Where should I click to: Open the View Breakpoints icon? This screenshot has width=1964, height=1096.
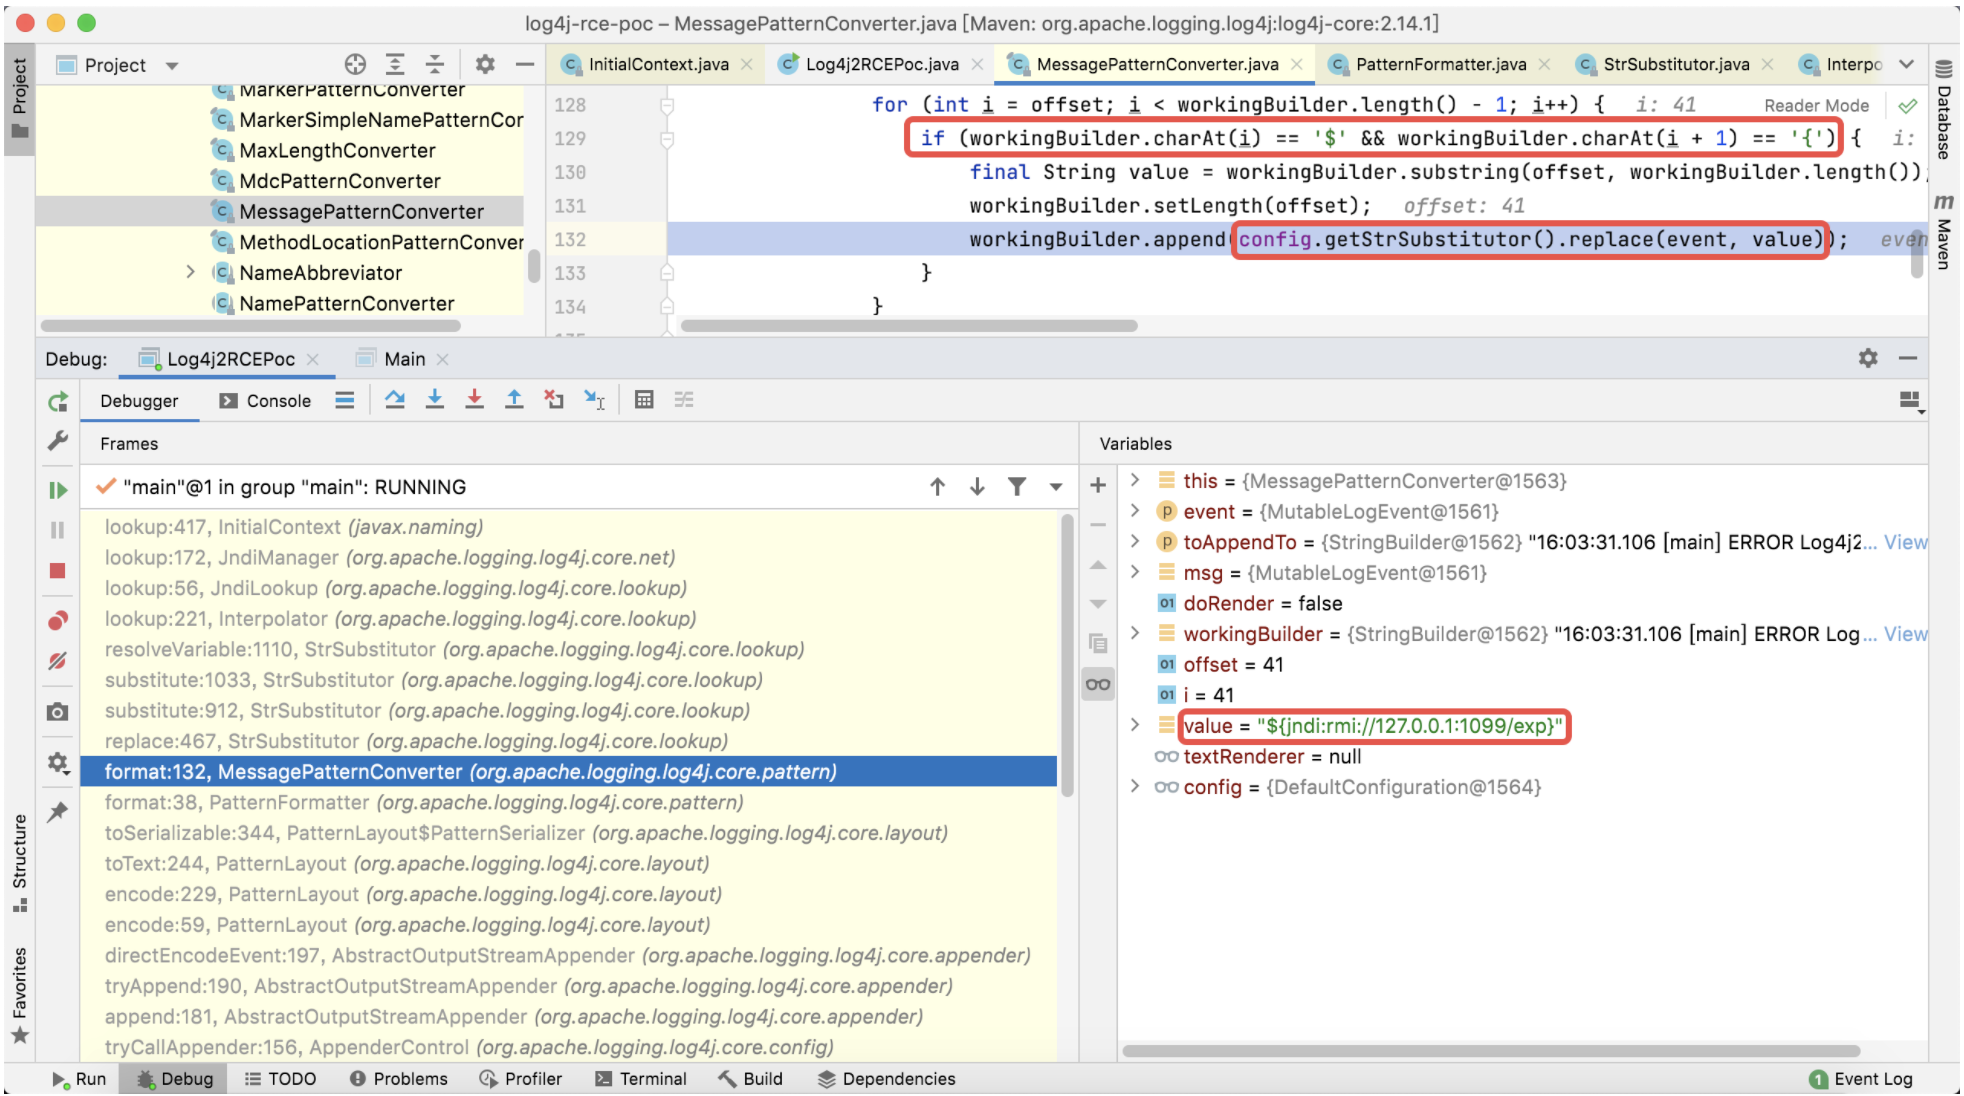(58, 621)
